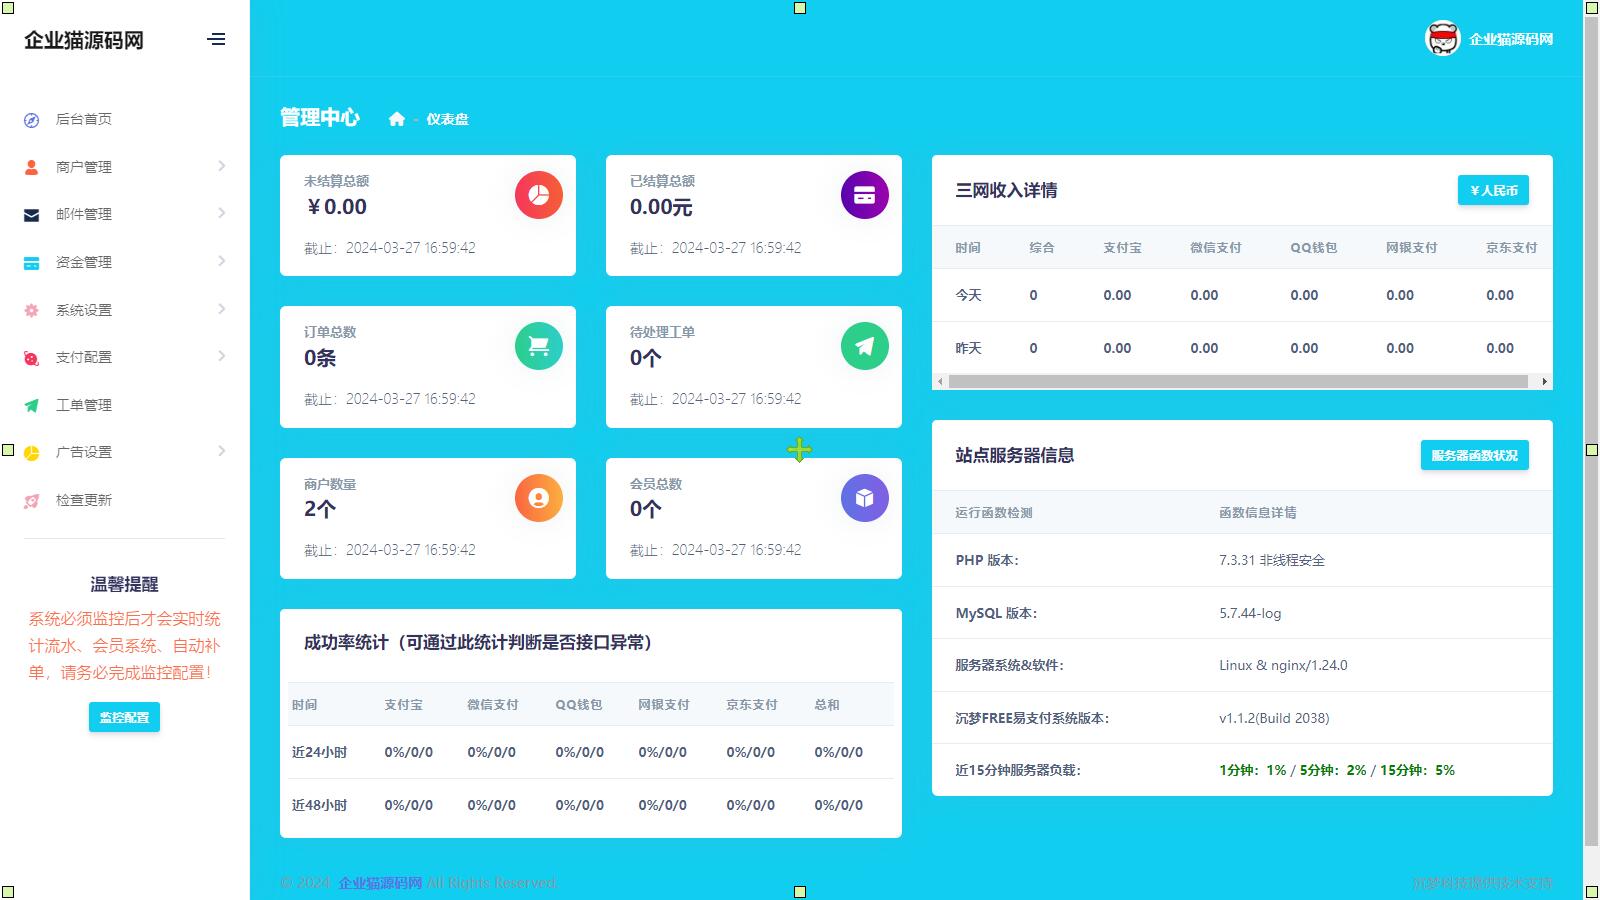Click the 今天 row label in income table
Screen dimensions: 1600x900
[x=968, y=295]
